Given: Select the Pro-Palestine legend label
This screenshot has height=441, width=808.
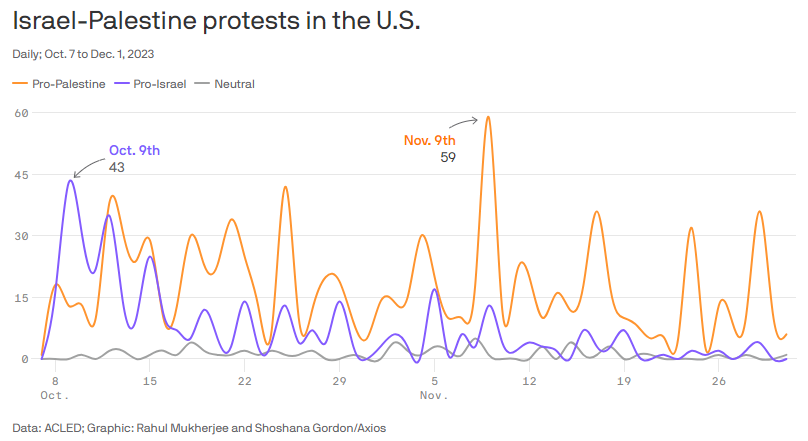Looking at the screenshot, I should (x=68, y=84).
